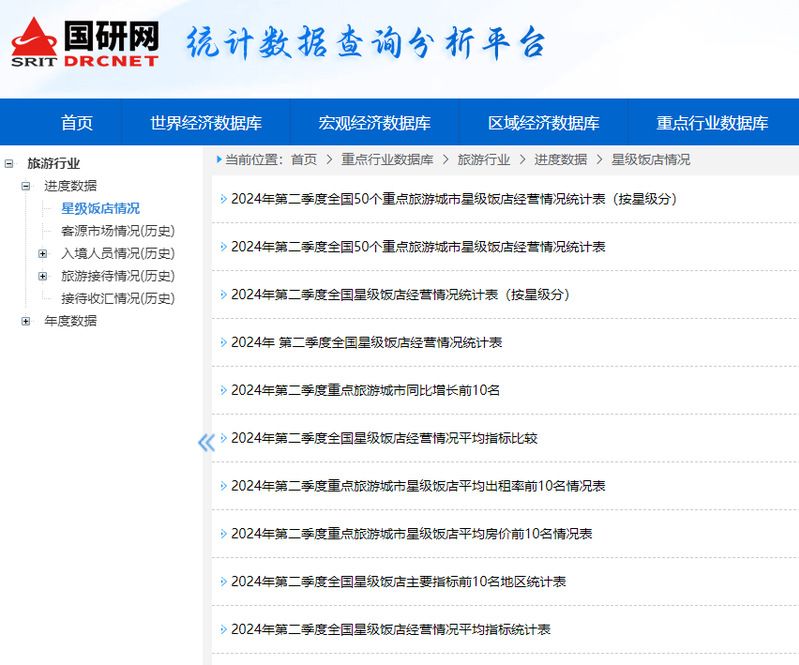
Task: Click the DRCNET logo at top left
Action: (85, 42)
